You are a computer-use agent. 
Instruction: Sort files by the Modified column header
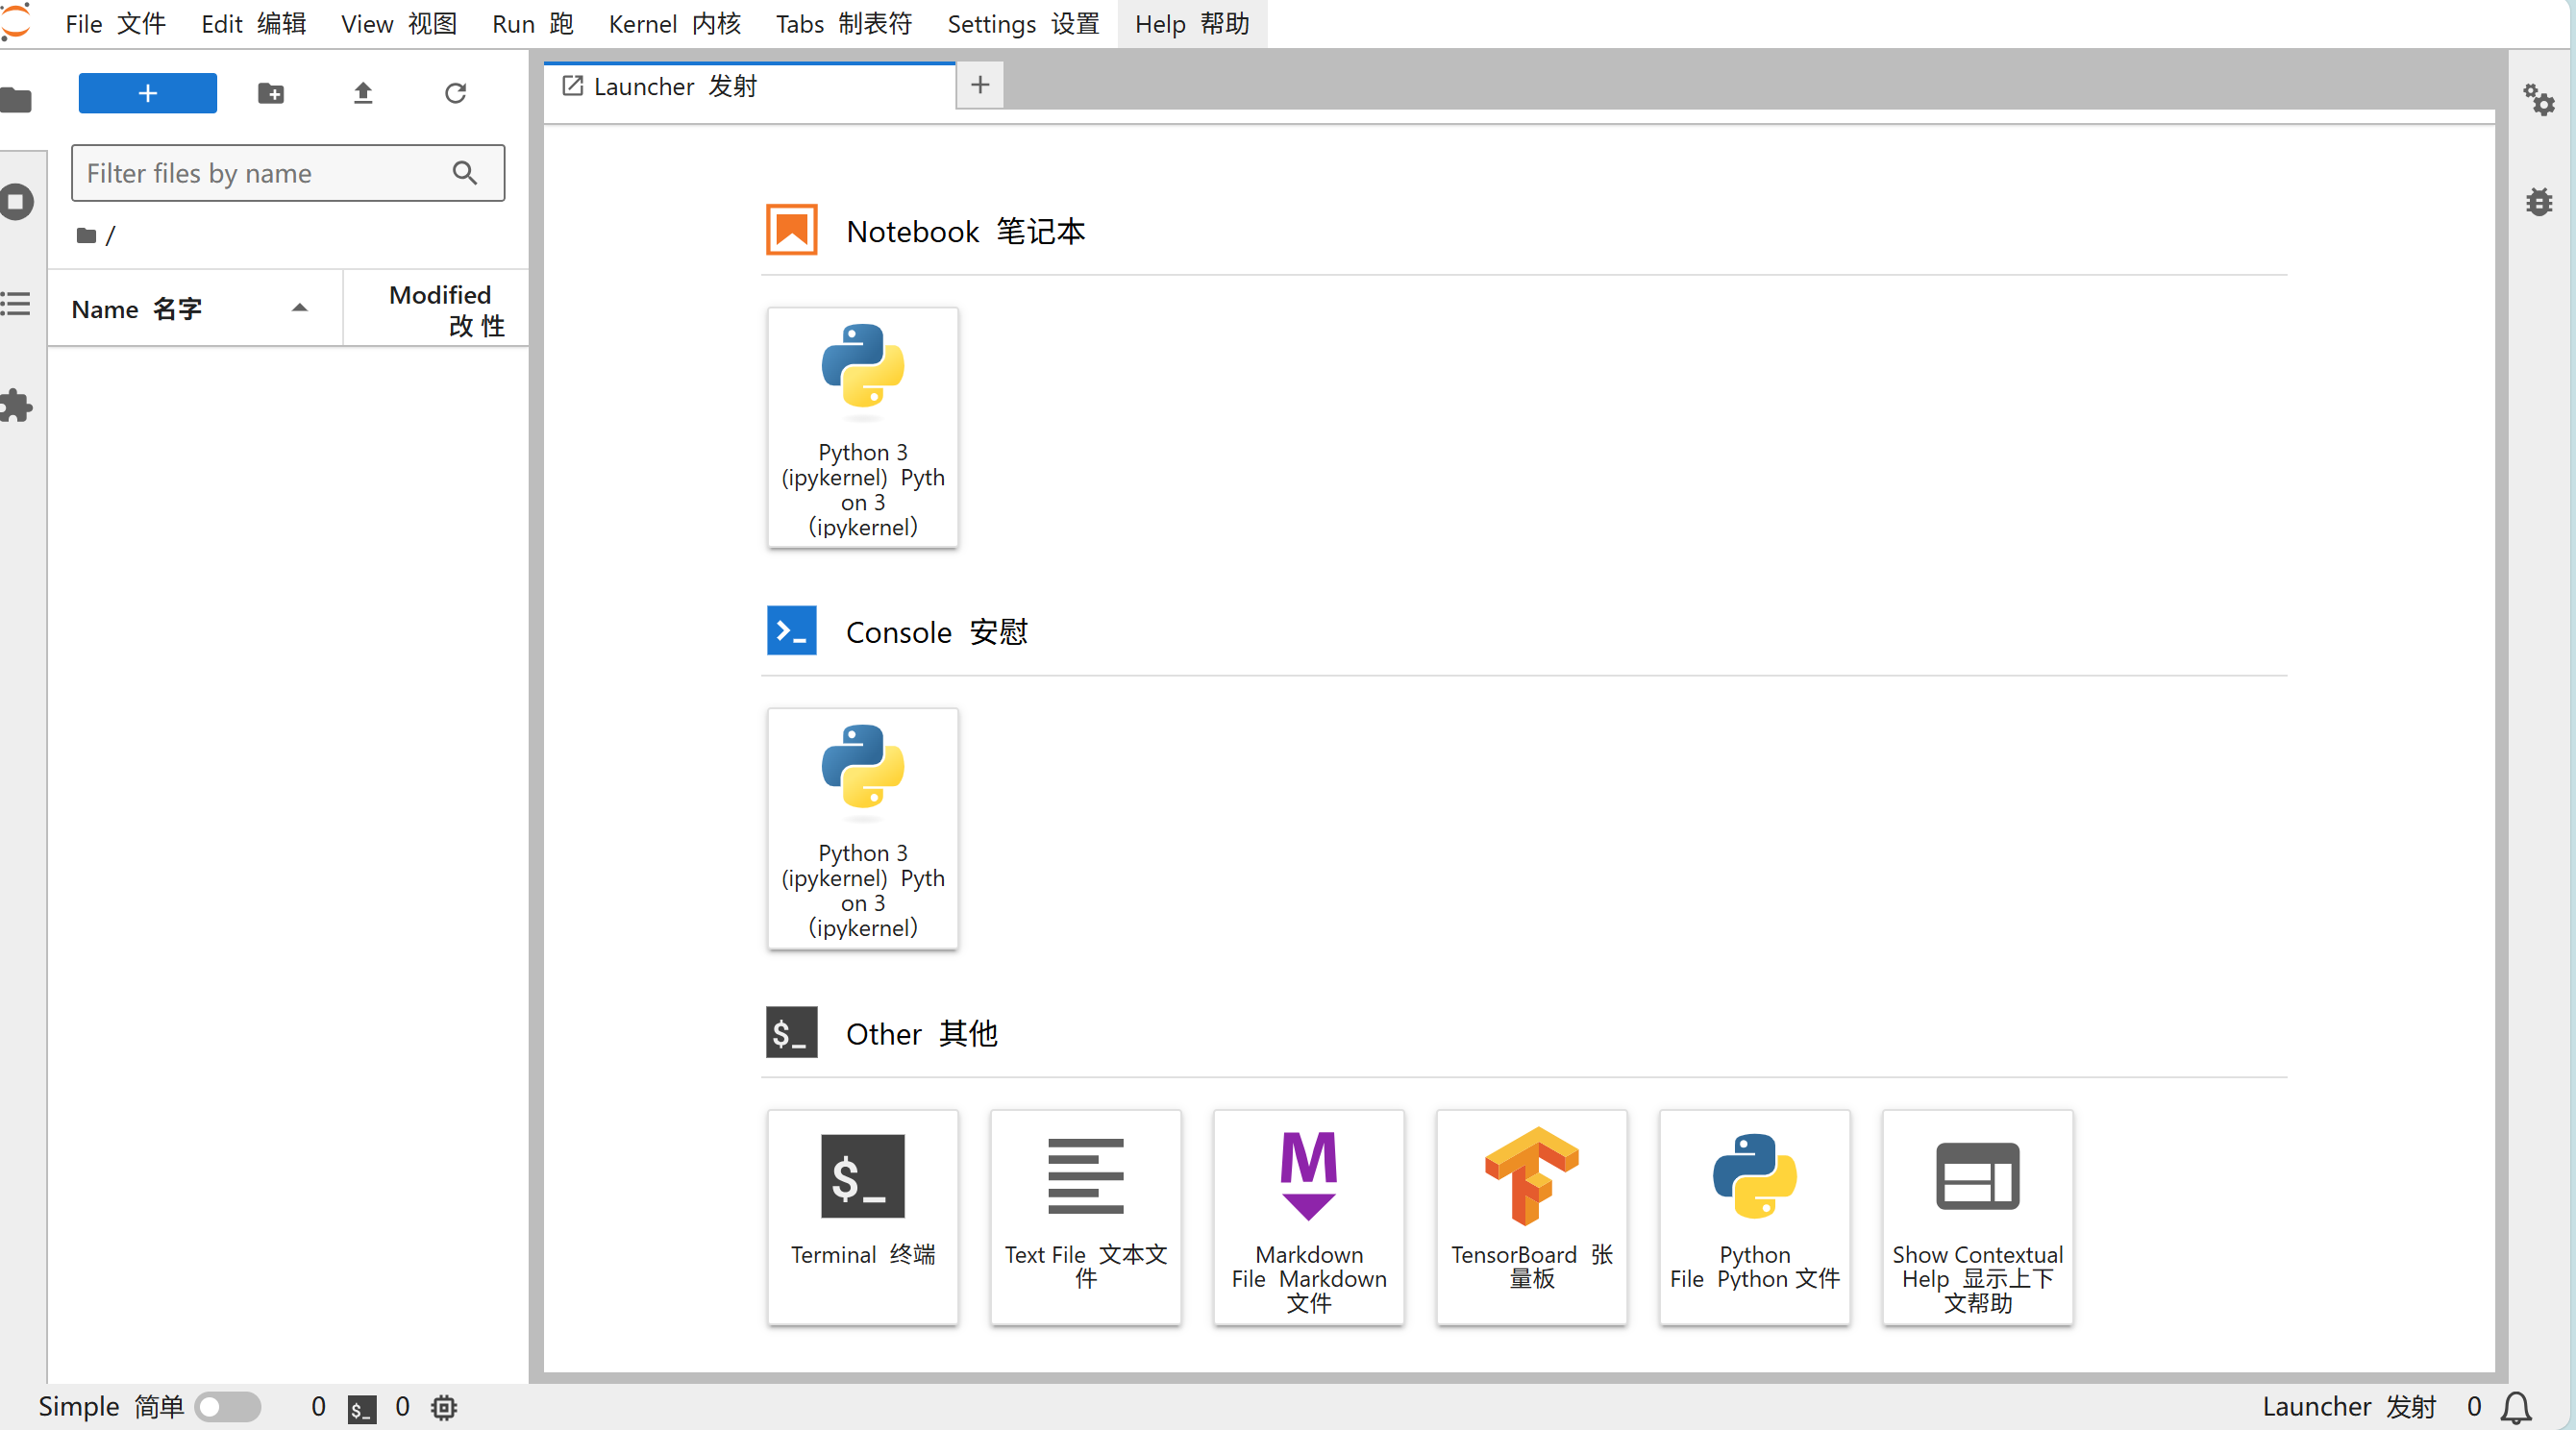click(x=436, y=309)
